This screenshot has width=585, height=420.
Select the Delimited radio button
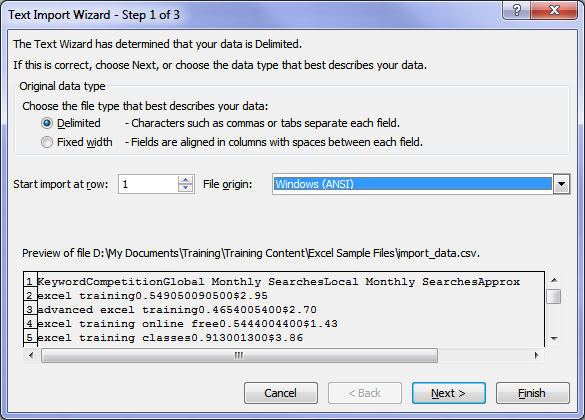pyautogui.click(x=47, y=123)
